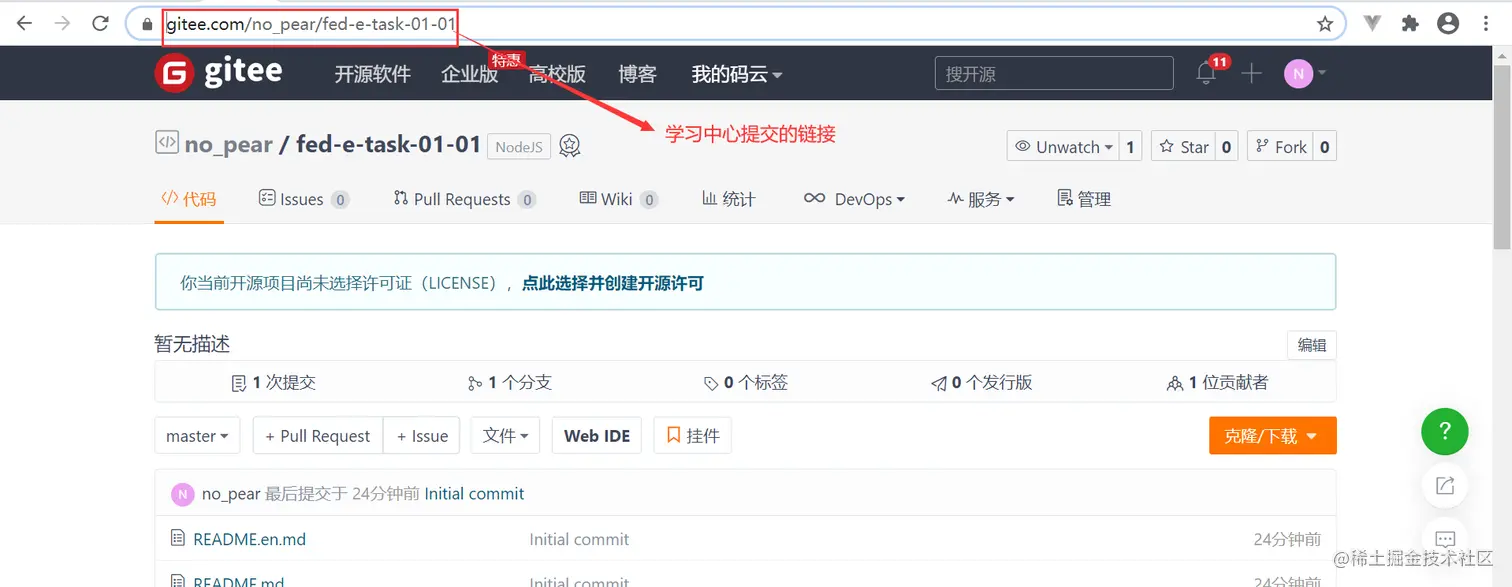Open the browser extensions puzzle icon

pos(1410,24)
